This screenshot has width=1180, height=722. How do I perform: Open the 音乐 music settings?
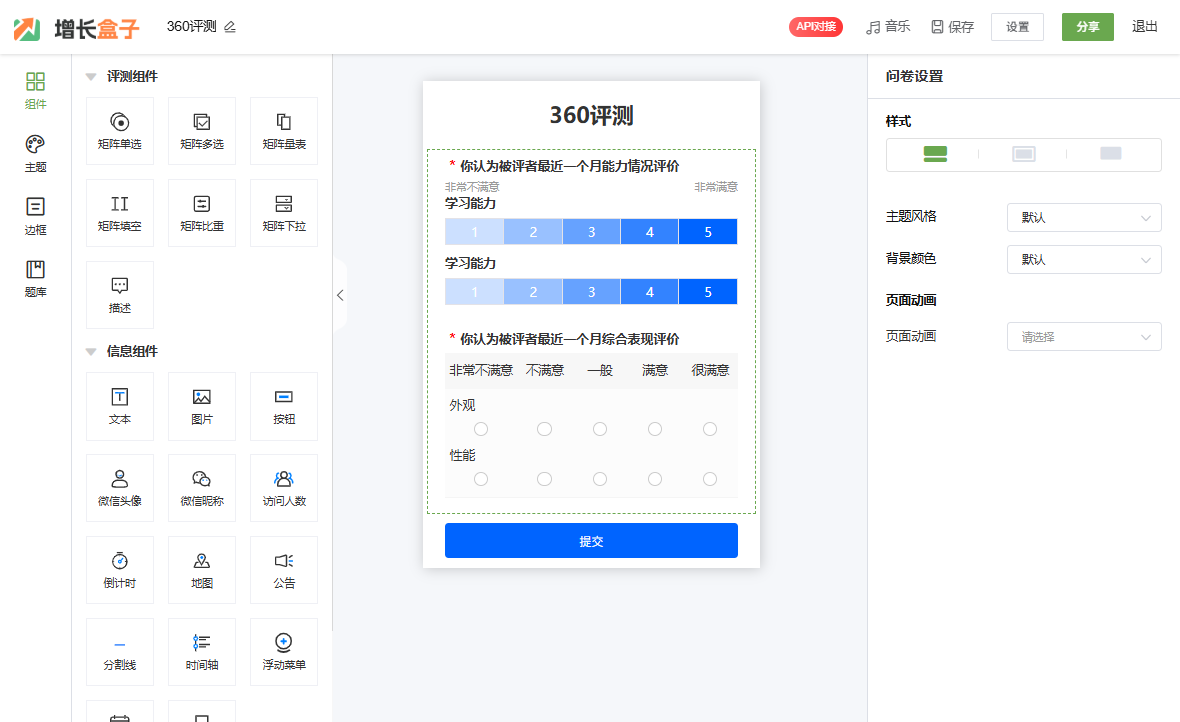click(888, 27)
